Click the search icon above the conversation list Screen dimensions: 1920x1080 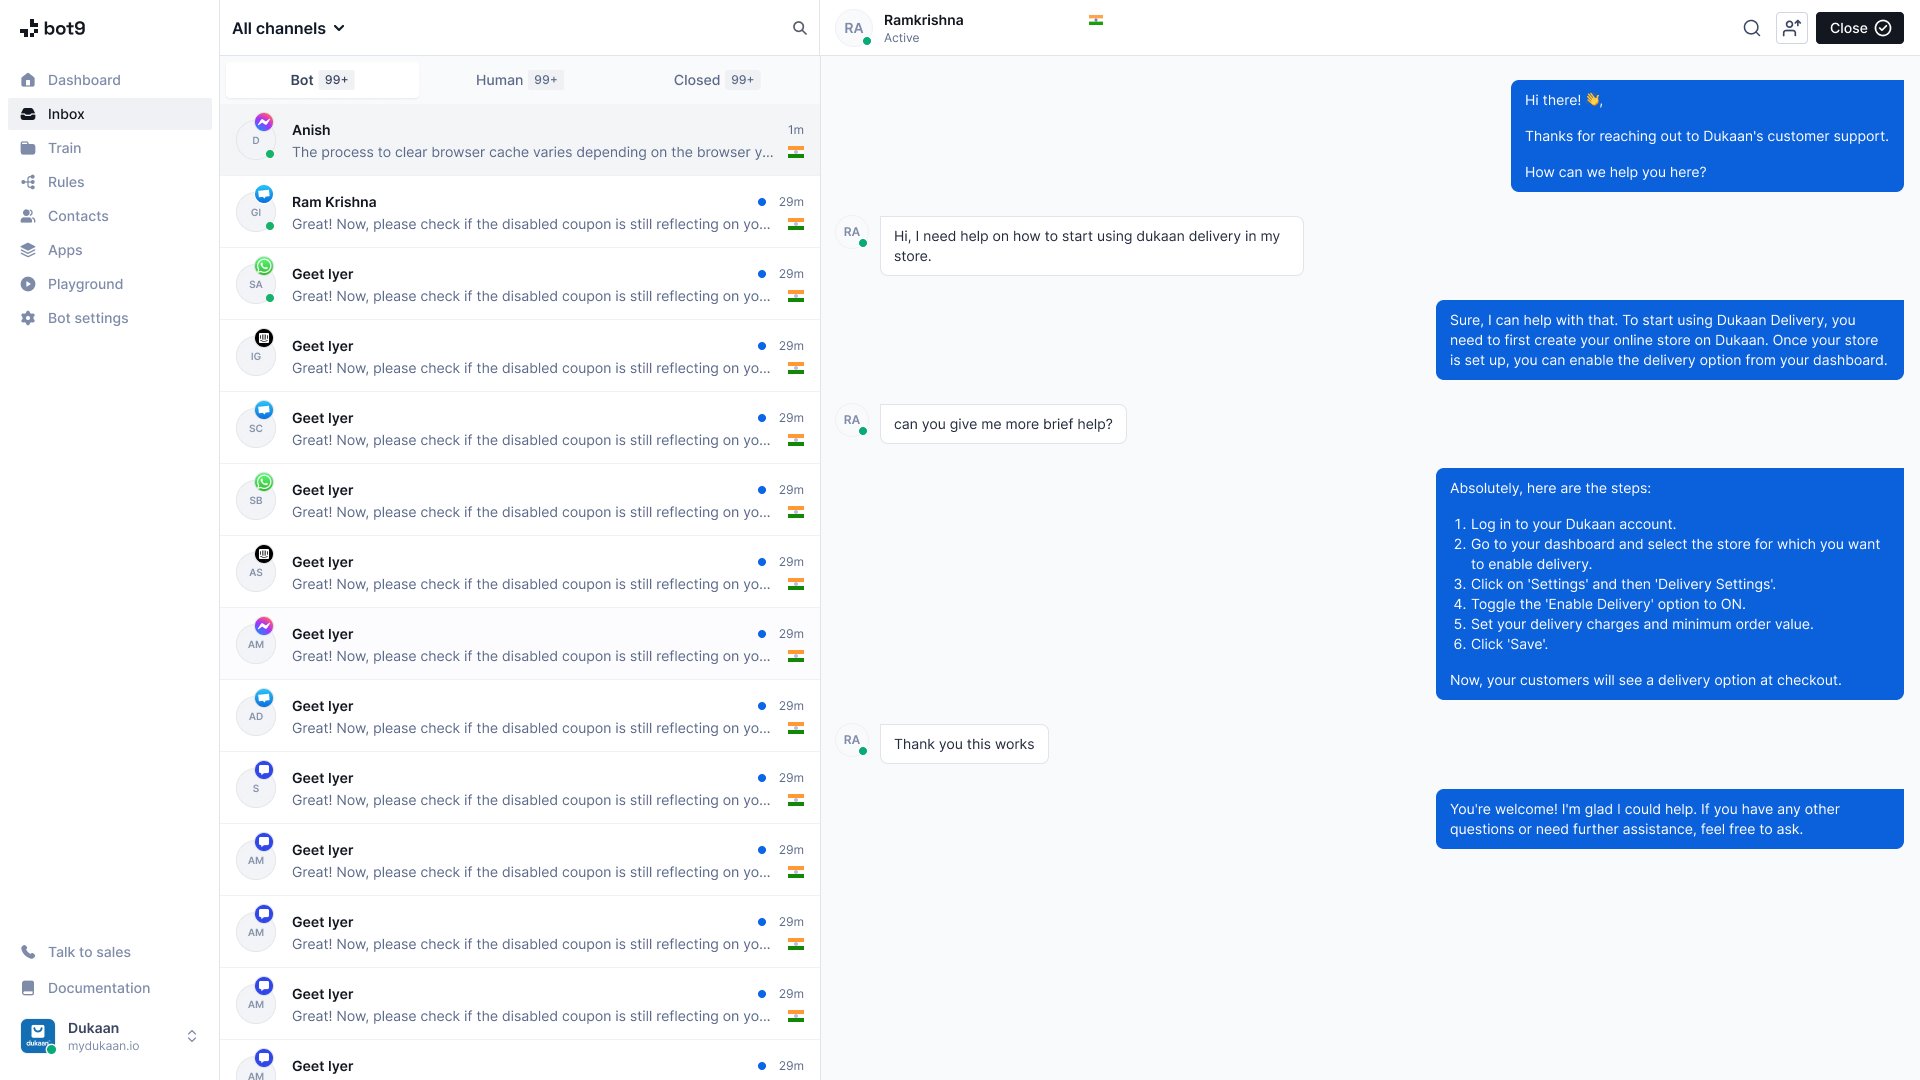799,28
